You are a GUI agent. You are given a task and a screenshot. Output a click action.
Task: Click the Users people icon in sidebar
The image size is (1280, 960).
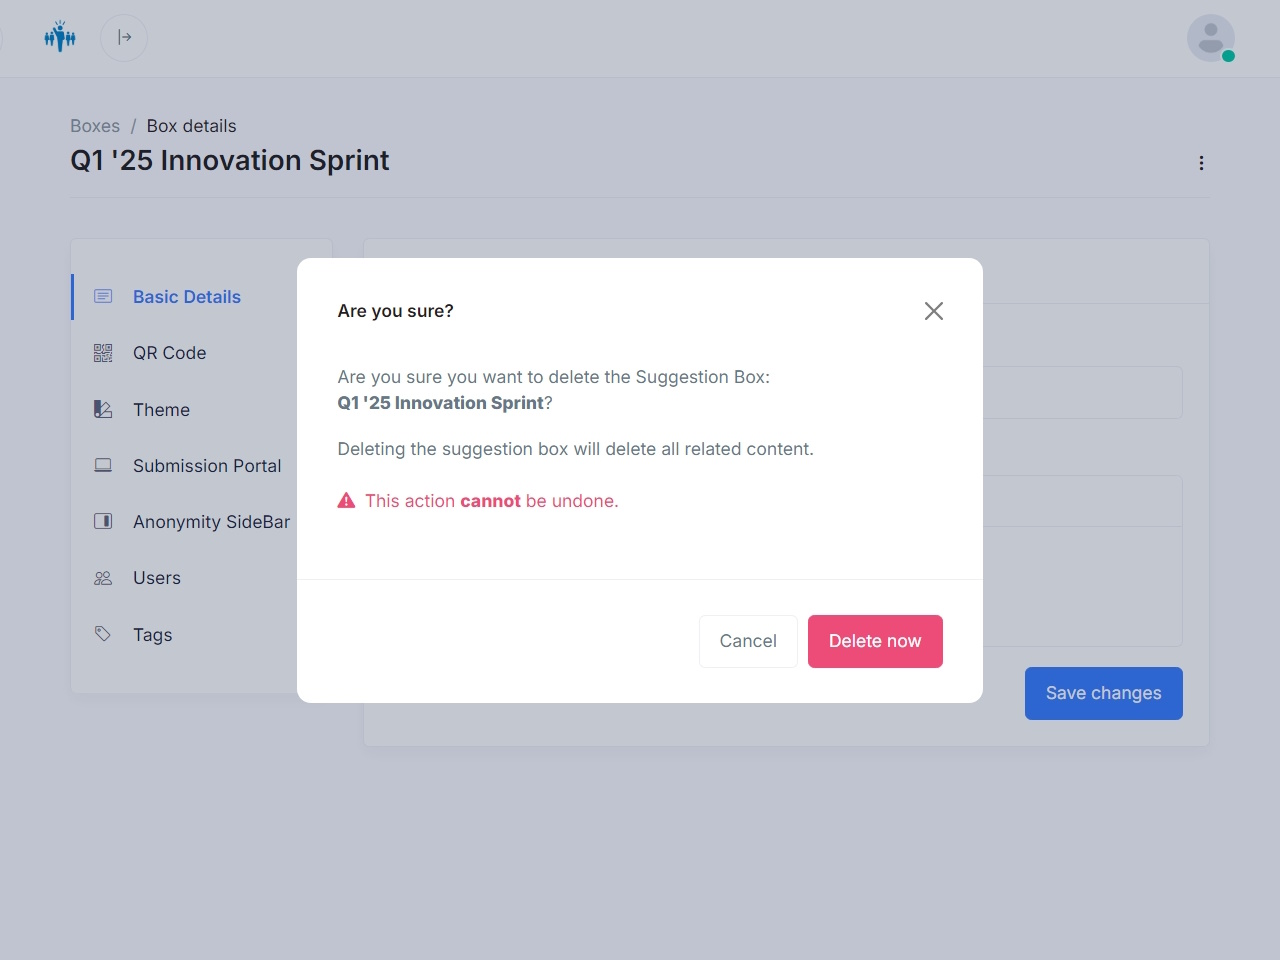coord(102,577)
